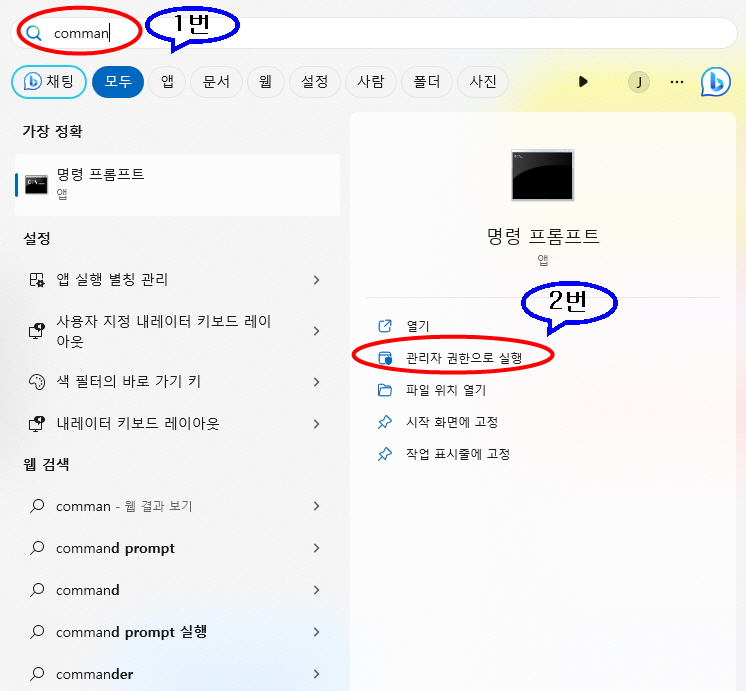The height and width of the screenshot is (691, 746).
Task: Click the search field containing "comman"
Action: point(373,33)
